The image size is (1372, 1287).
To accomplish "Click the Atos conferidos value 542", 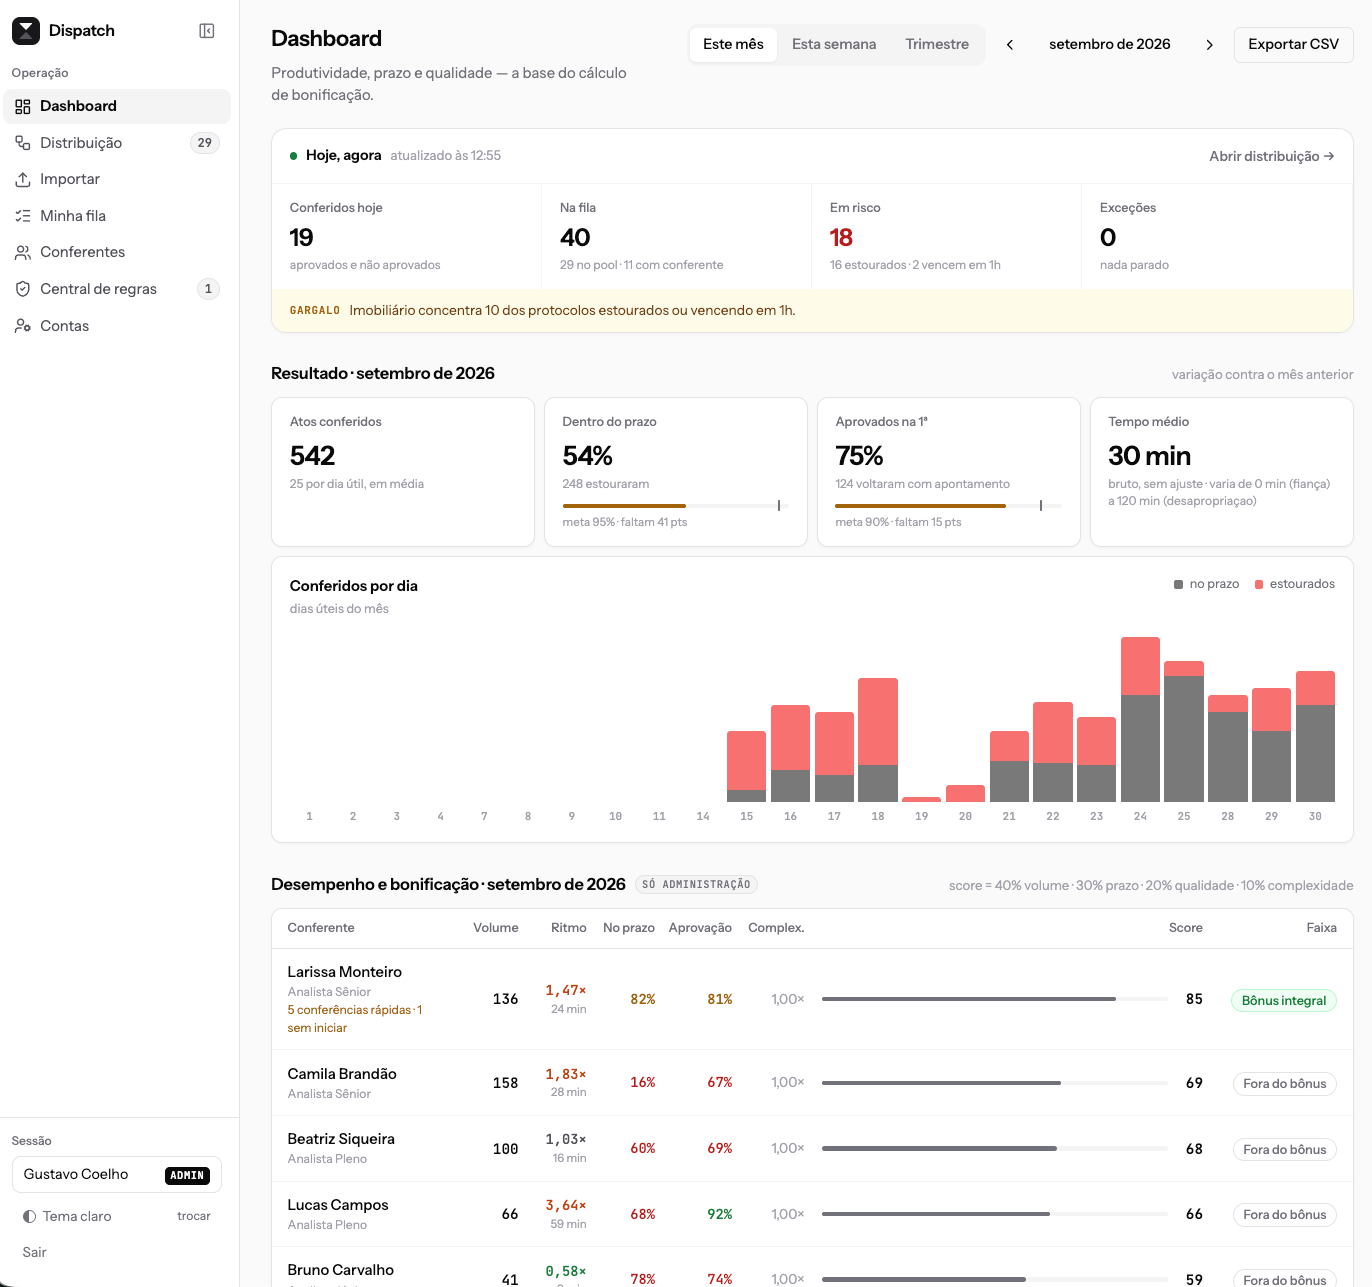I will (x=312, y=456).
